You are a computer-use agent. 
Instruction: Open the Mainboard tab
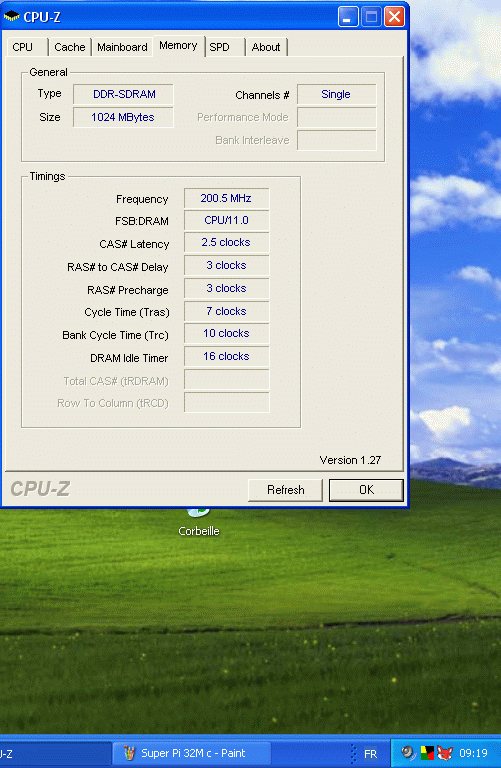[x=122, y=47]
